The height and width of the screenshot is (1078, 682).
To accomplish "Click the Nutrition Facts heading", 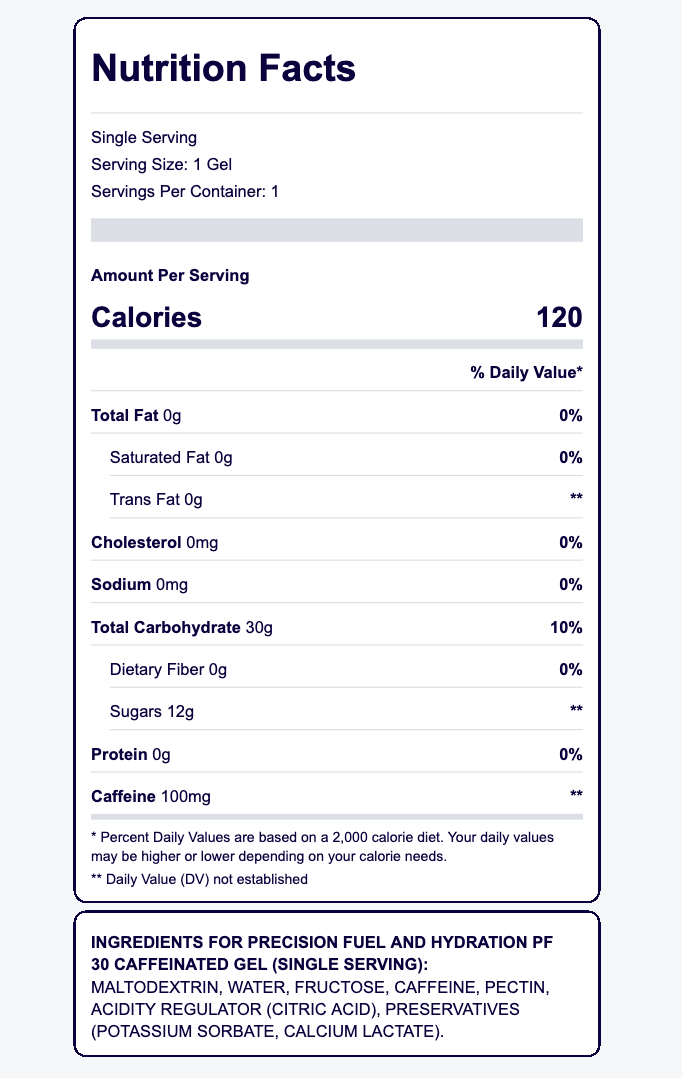I will 223,68.
